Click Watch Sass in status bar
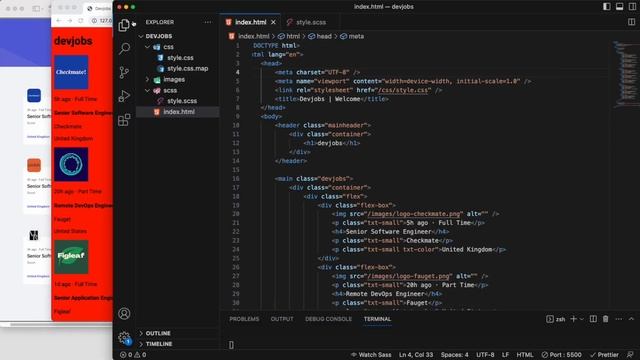The image size is (640, 360). [x=371, y=355]
